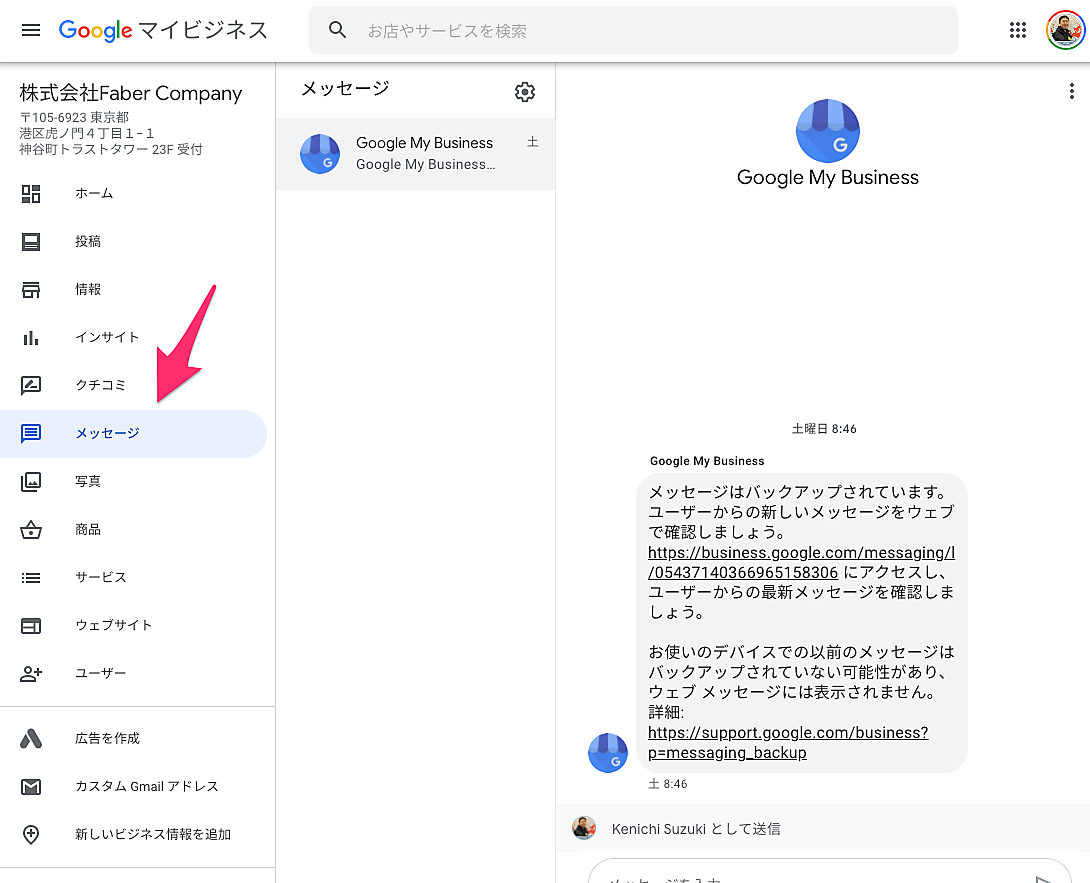Open the account profile avatar
1090x883 pixels.
[1065, 30]
